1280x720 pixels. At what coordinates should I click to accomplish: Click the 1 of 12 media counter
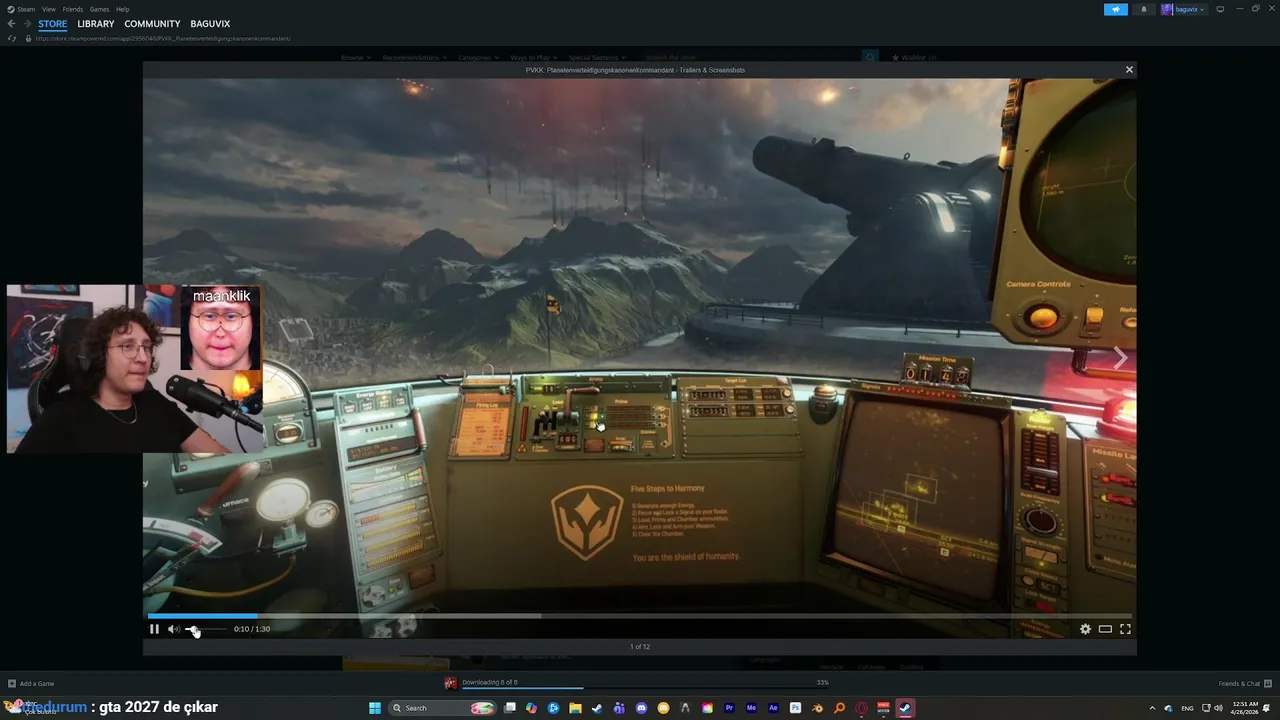pyautogui.click(x=640, y=647)
